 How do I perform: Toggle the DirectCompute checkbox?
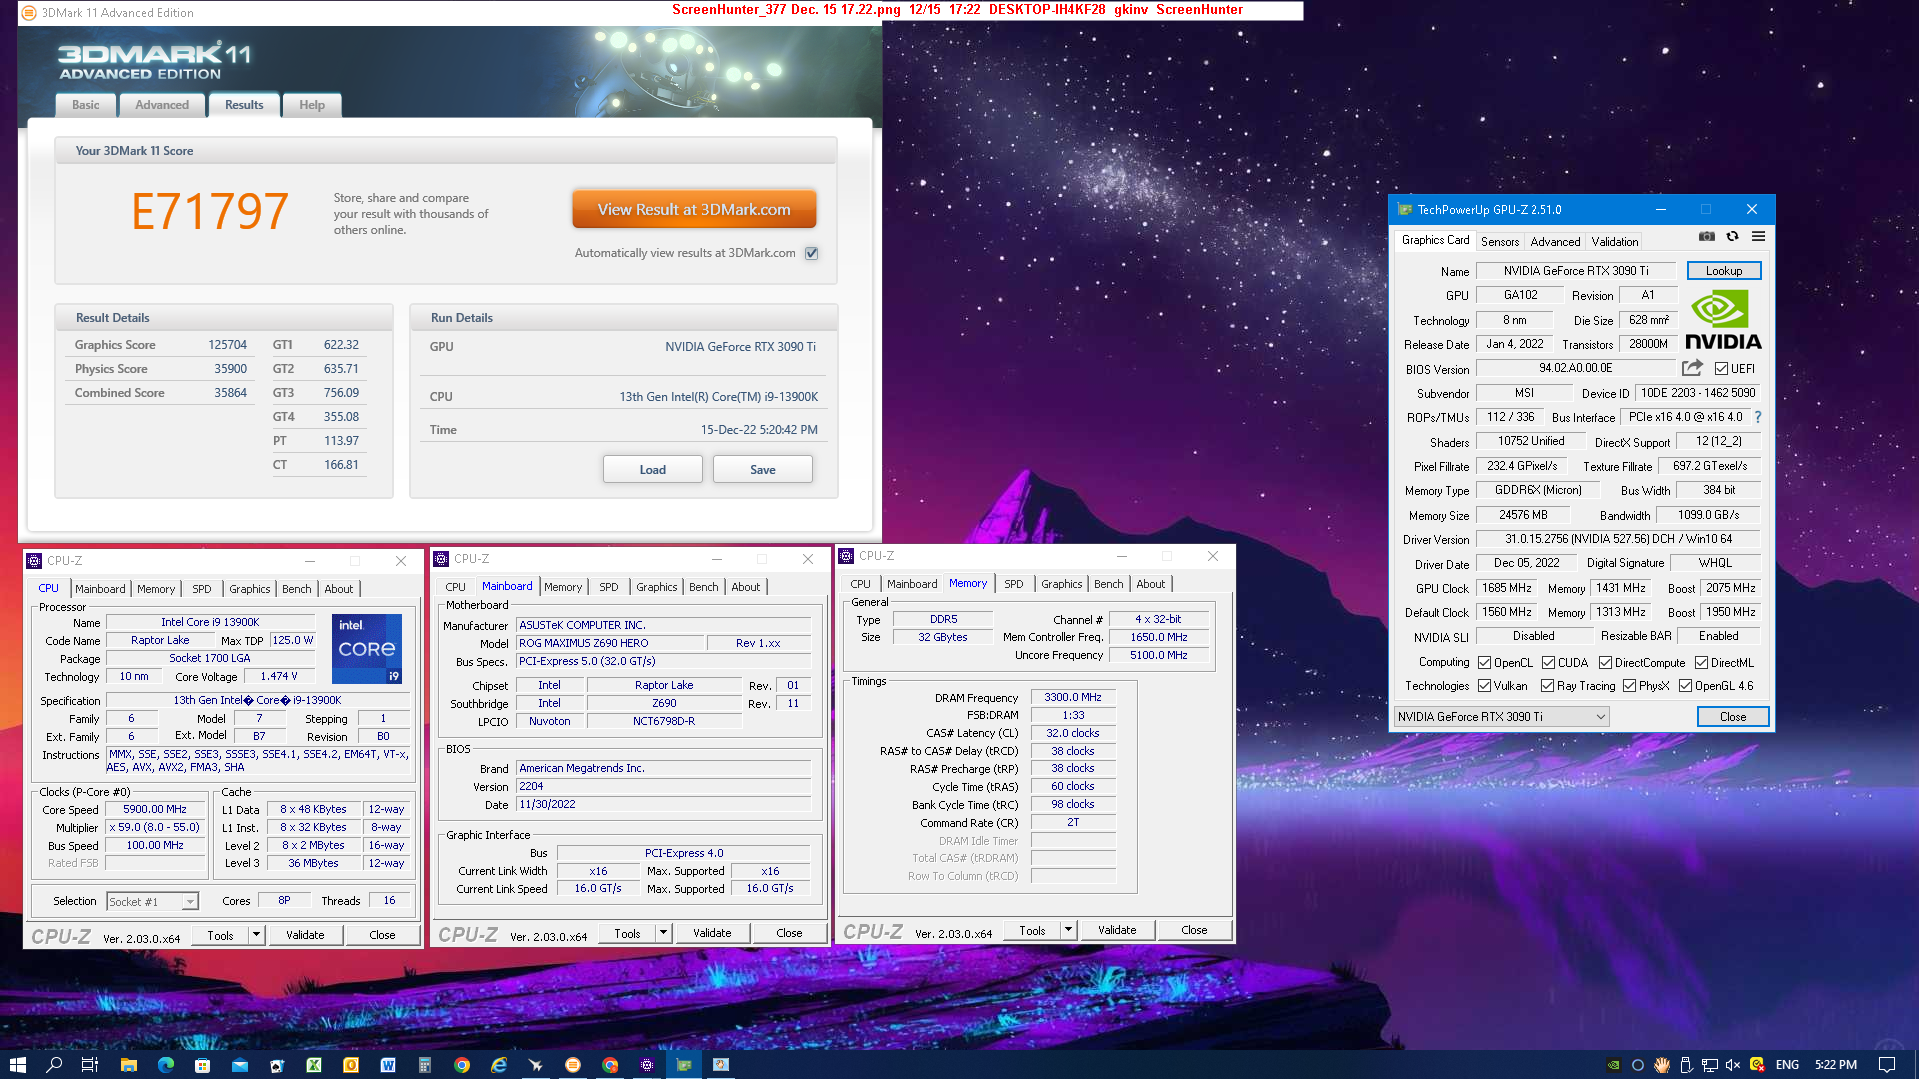pyautogui.click(x=1605, y=662)
